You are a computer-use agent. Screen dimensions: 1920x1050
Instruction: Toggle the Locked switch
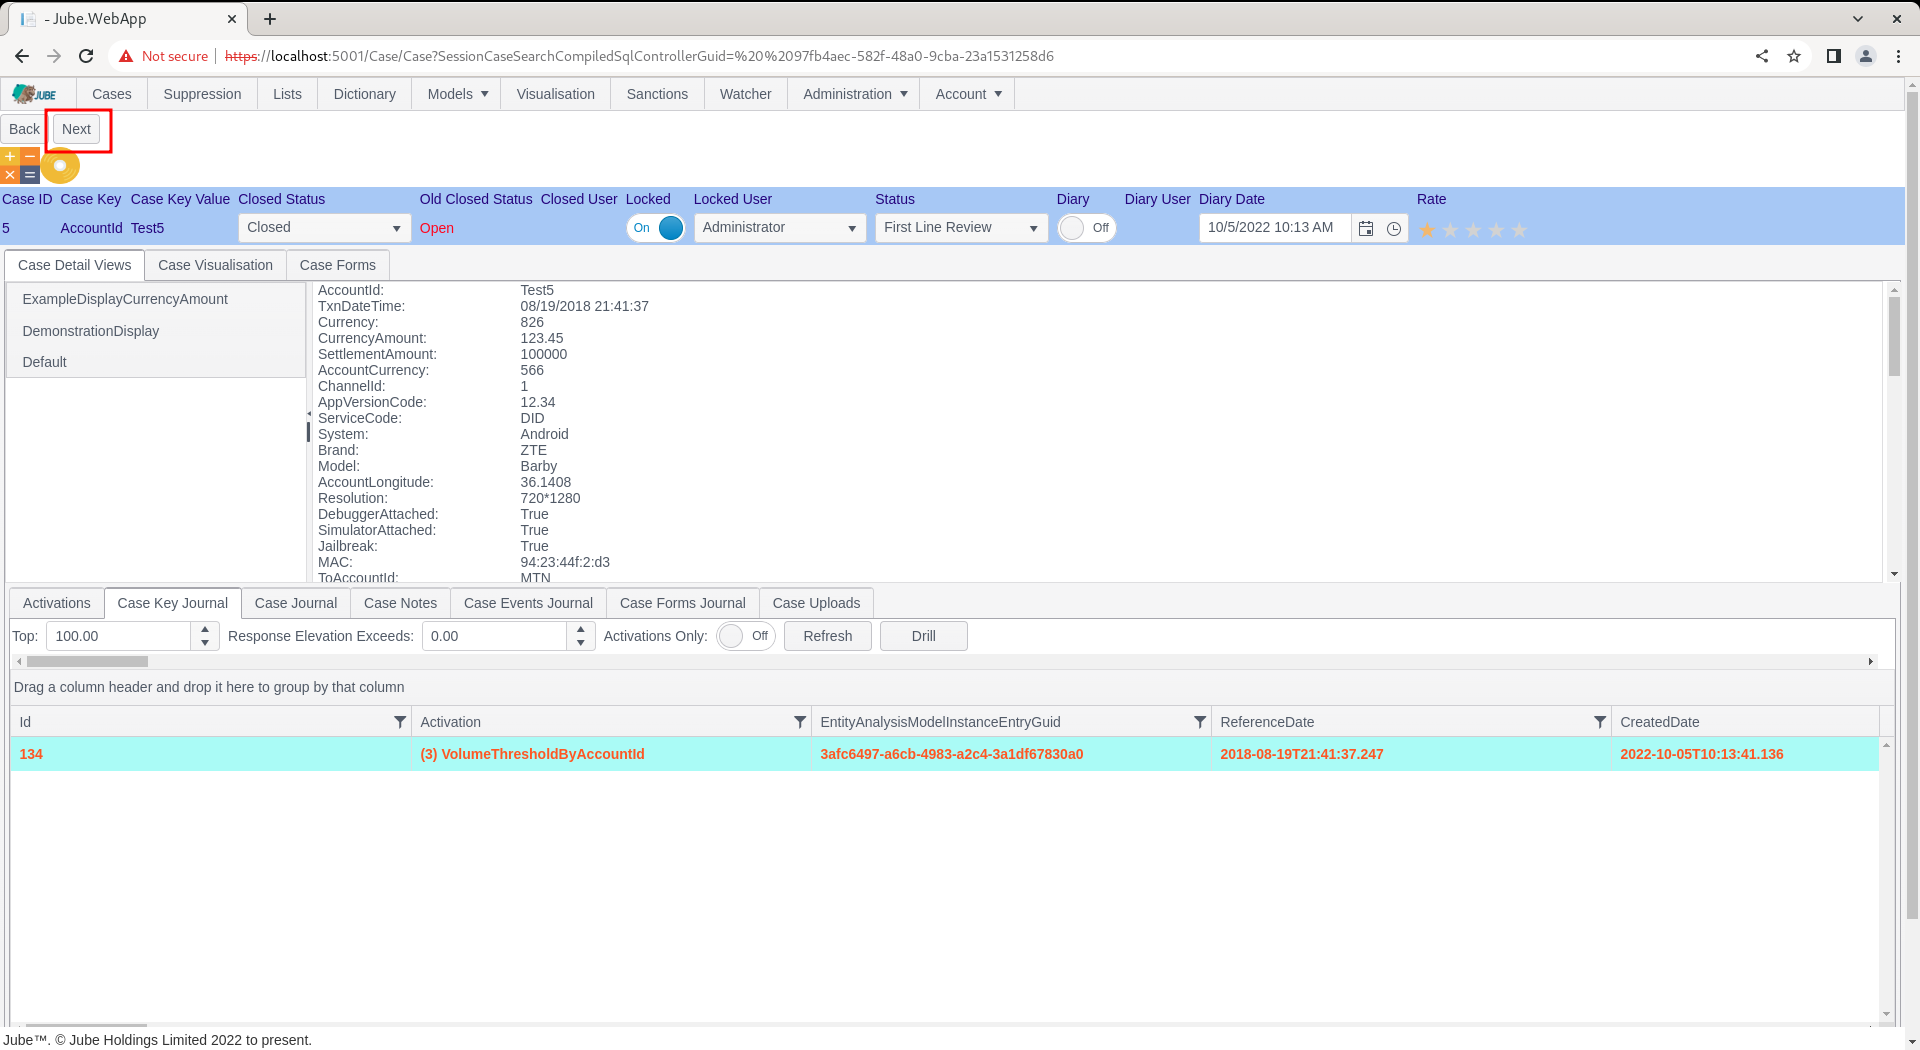point(656,228)
